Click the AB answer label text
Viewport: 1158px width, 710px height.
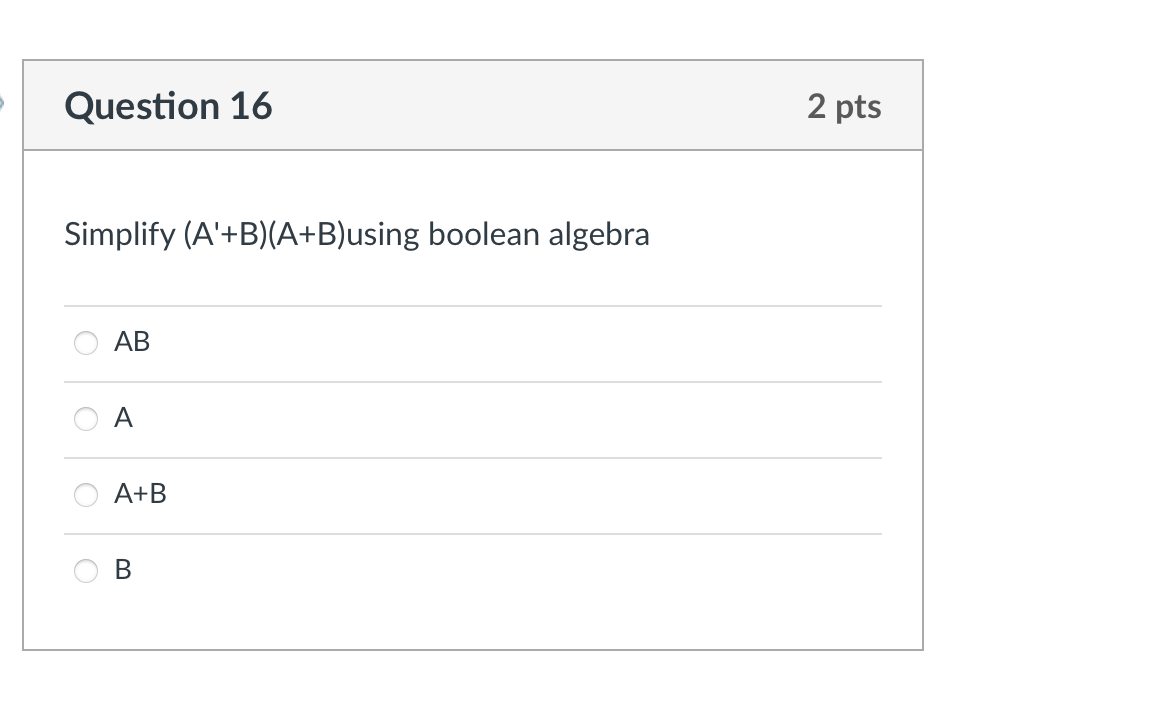[x=132, y=342]
